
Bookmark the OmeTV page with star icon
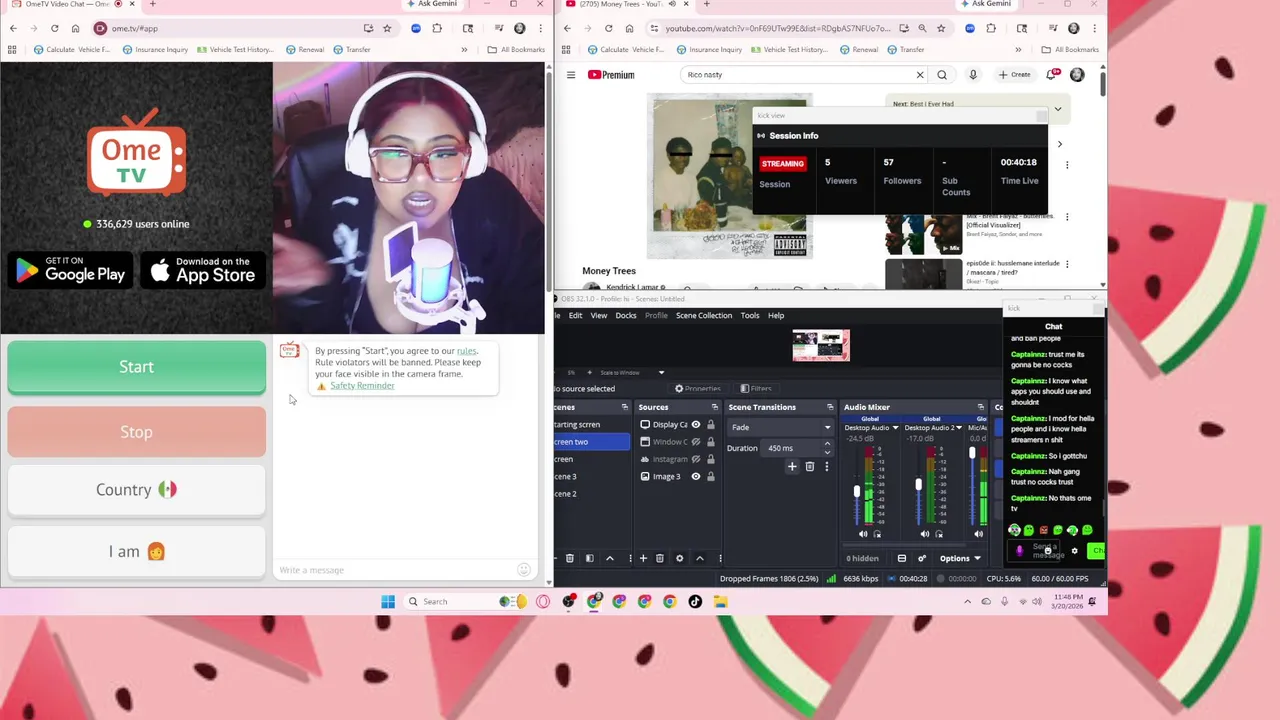387,28
